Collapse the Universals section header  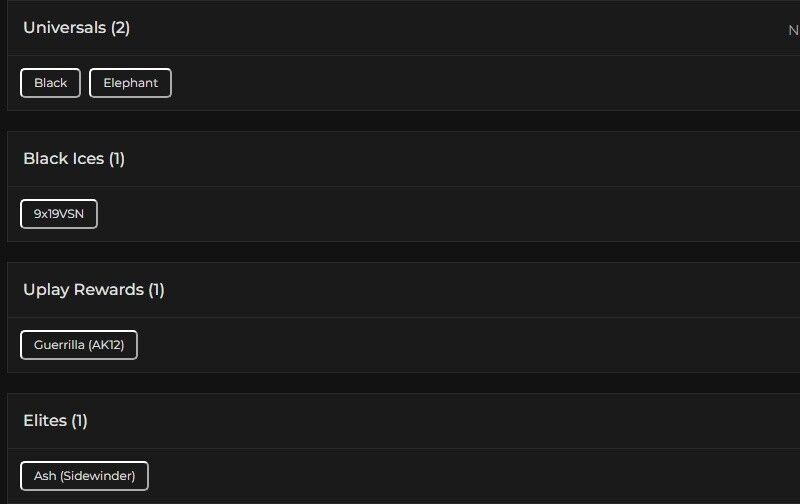tap(65, 28)
